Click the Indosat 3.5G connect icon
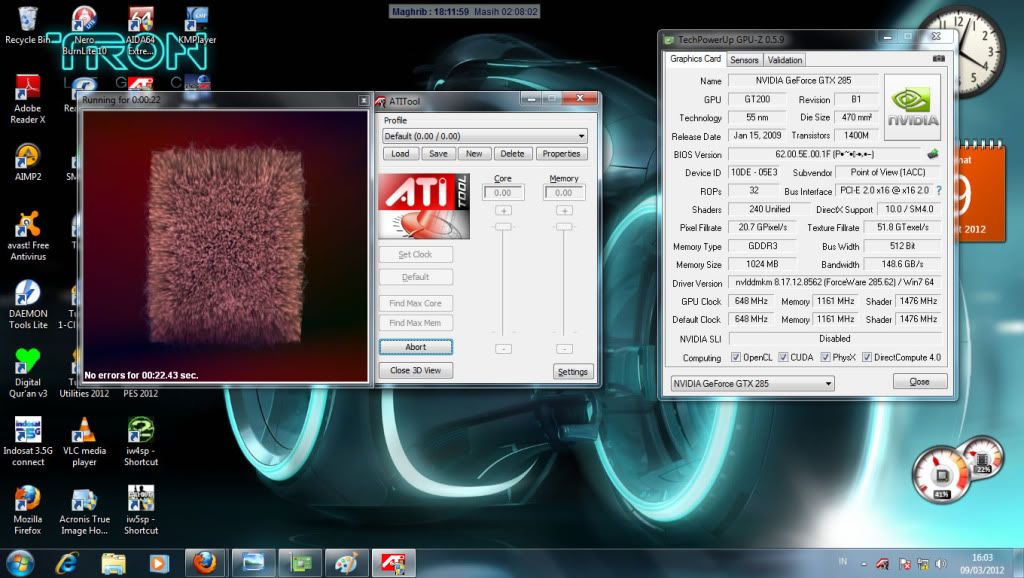The height and width of the screenshot is (578, 1024). point(27,442)
